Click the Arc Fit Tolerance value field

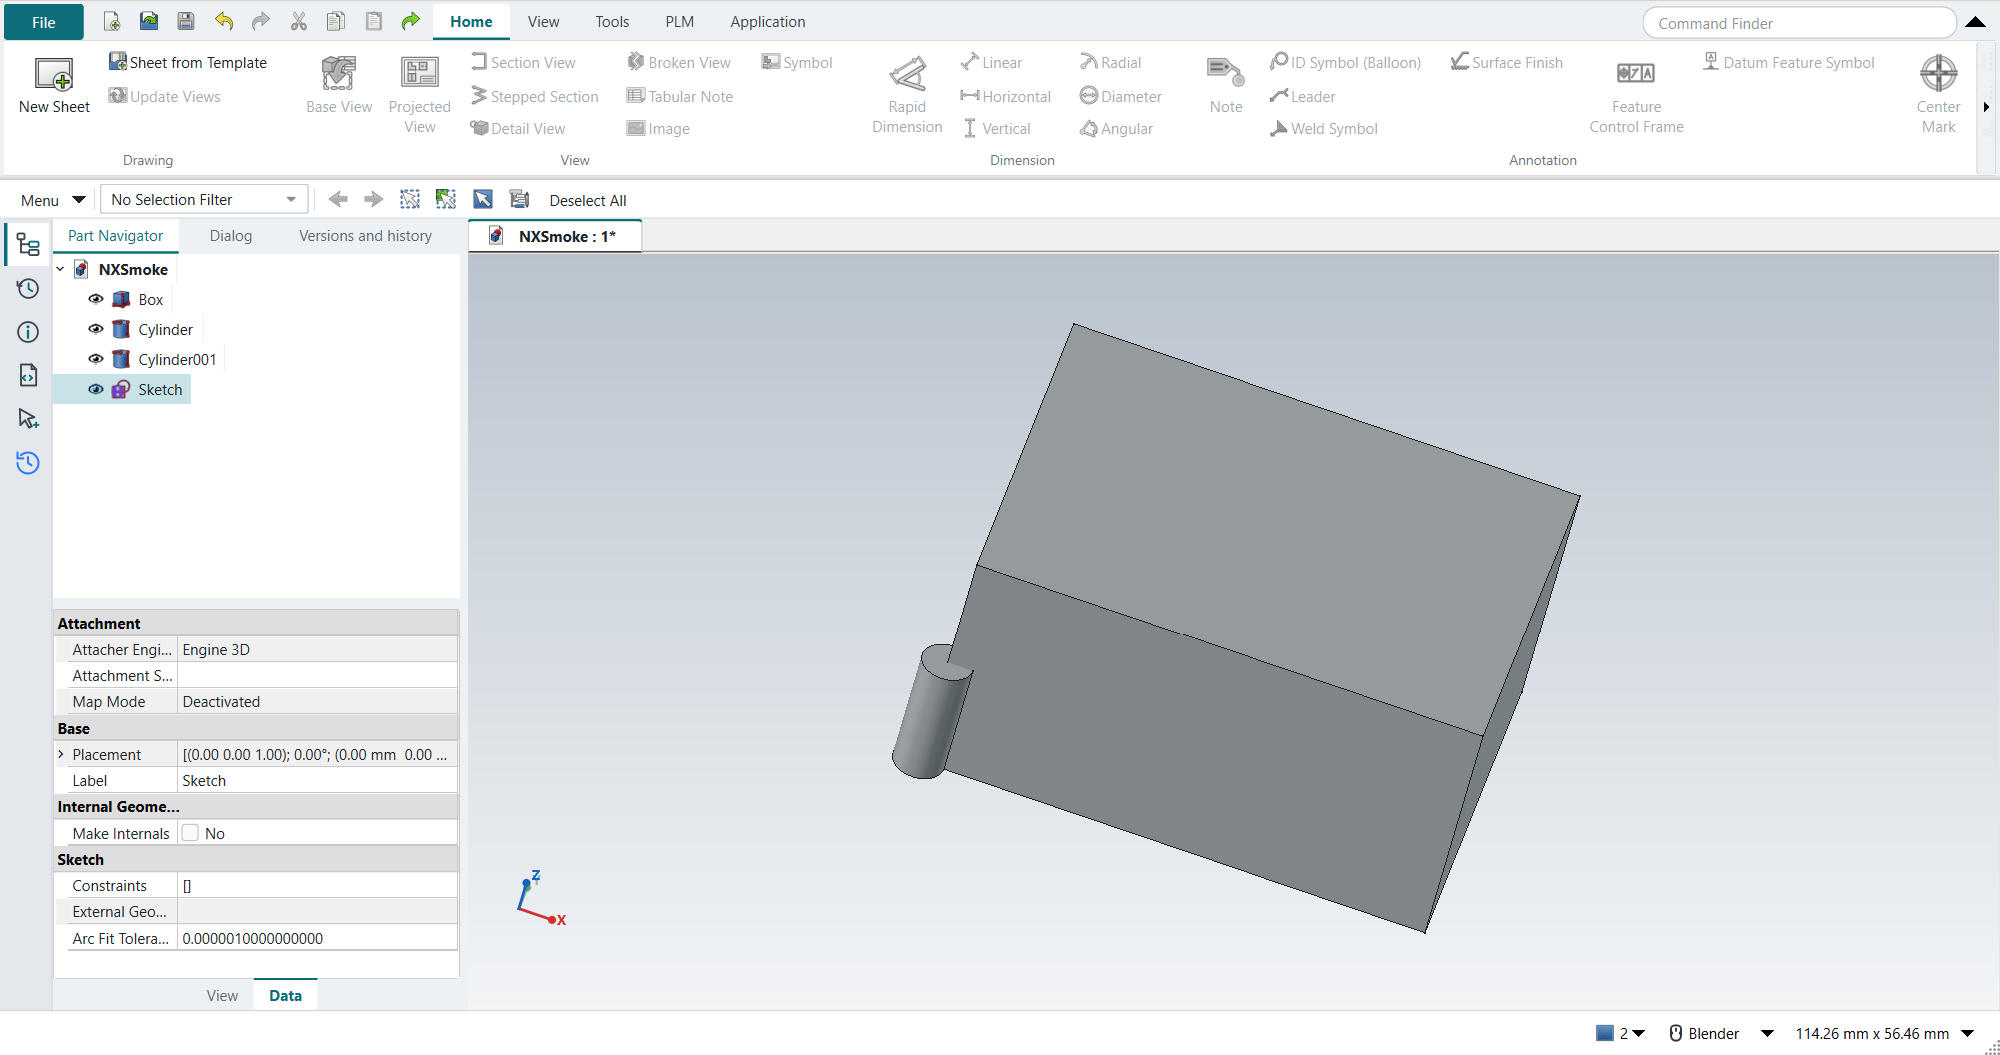point(317,938)
